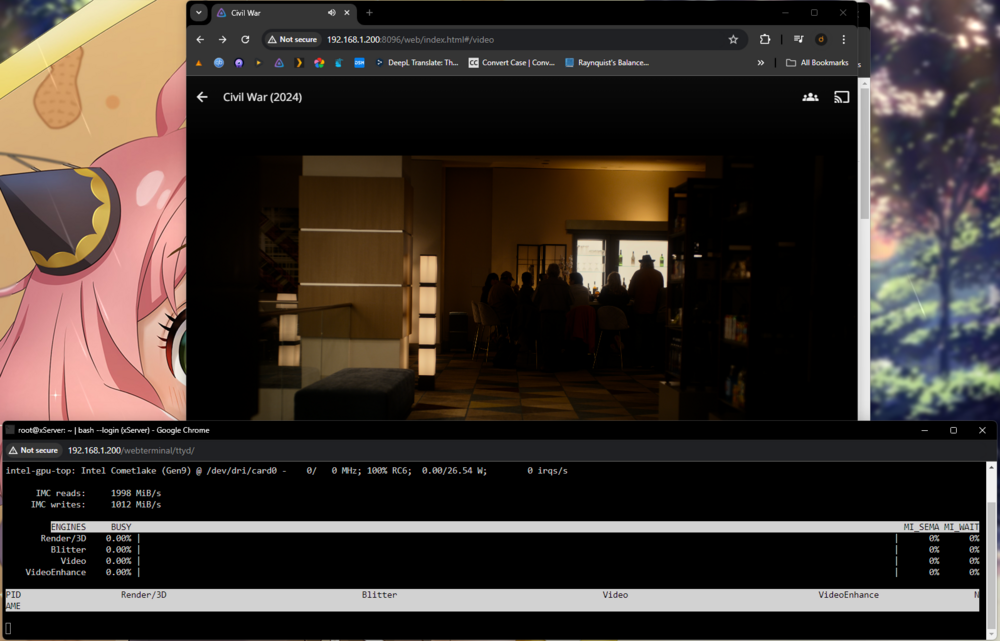Focus terminal window URL 192.168.1.200/webterminal/ttyd/
Image resolution: width=1000 pixels, height=641 pixels.
[x=131, y=450]
